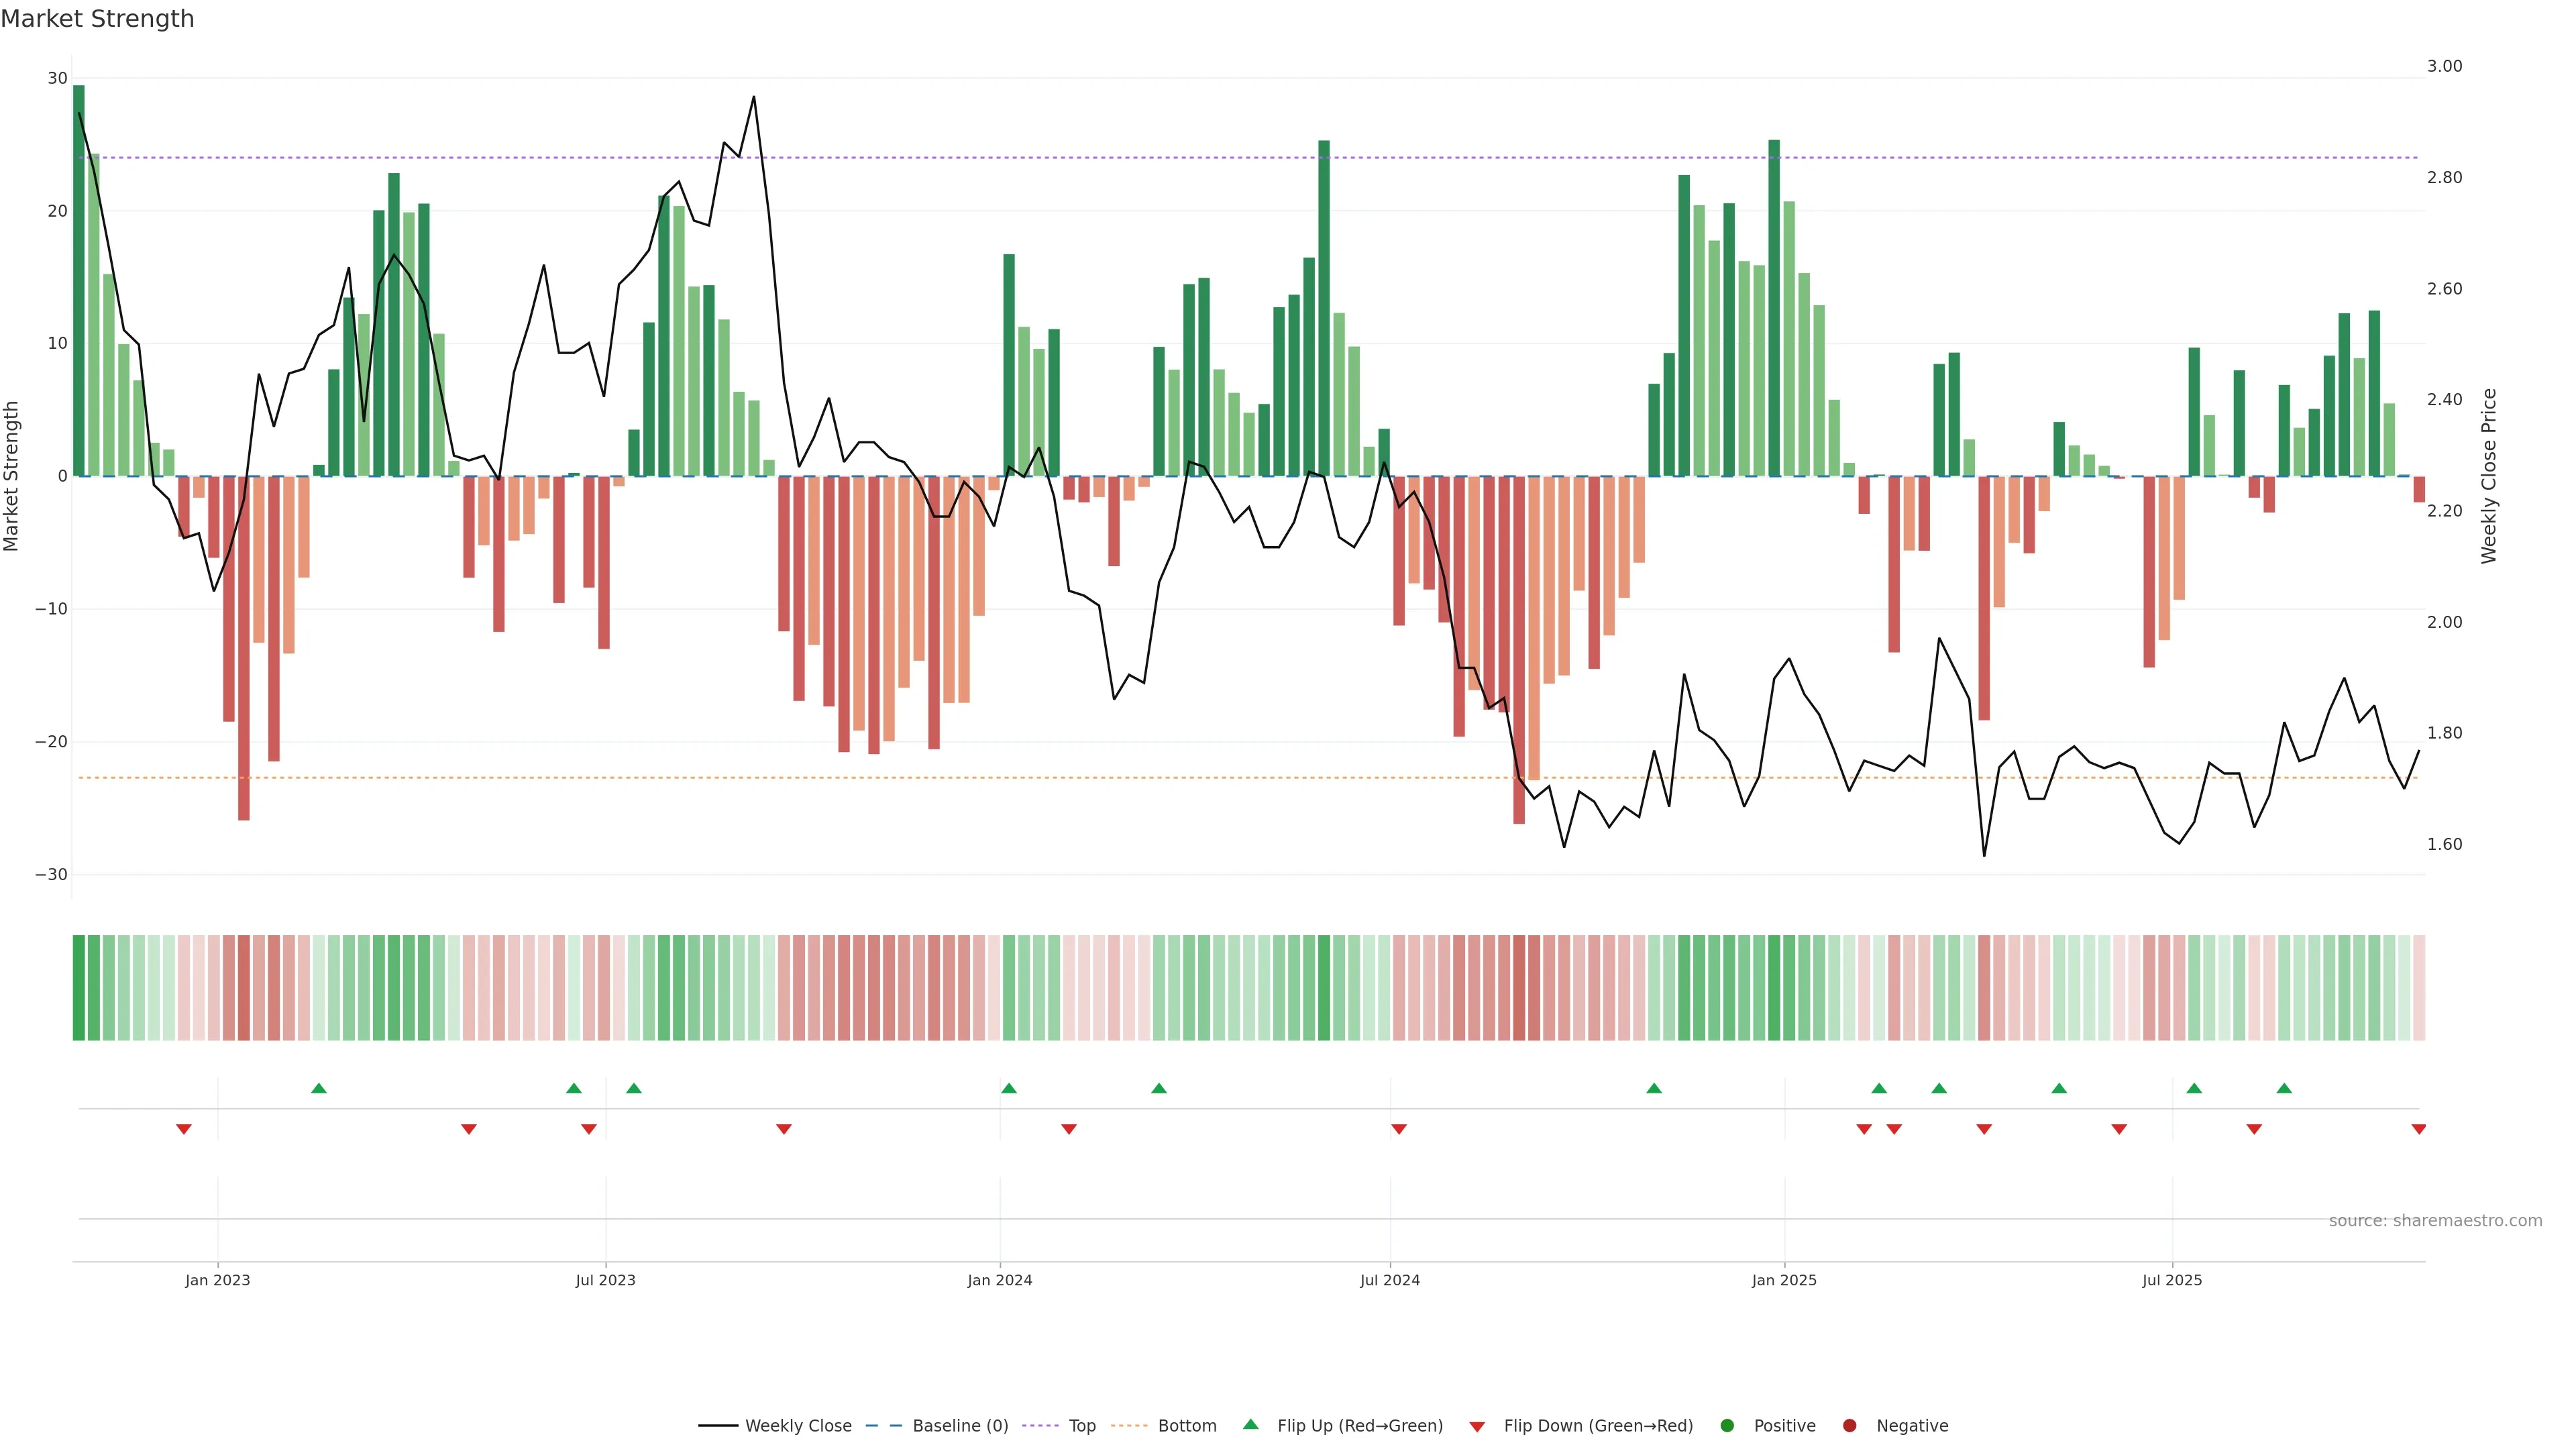Click the green Positive legend dot
The height and width of the screenshot is (1449, 2576).
1727,1426
